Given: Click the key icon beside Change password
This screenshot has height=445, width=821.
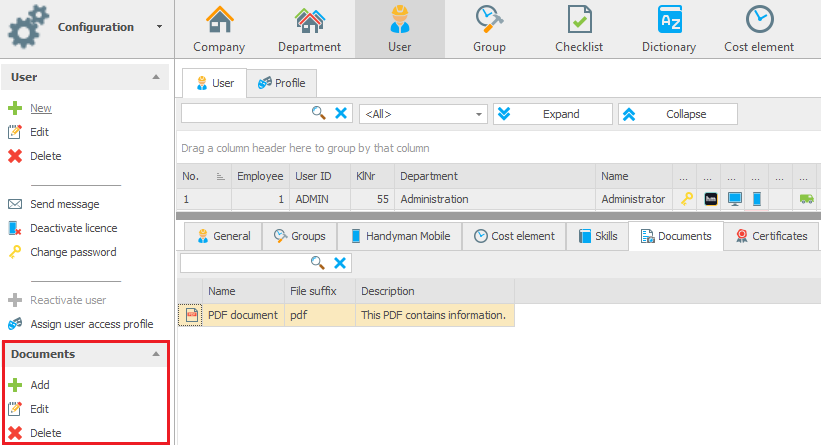Looking at the screenshot, I should (x=15, y=252).
